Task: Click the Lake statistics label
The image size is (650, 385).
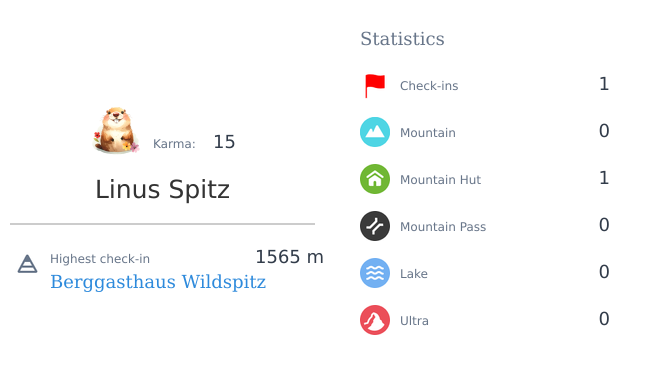Action: coord(414,274)
